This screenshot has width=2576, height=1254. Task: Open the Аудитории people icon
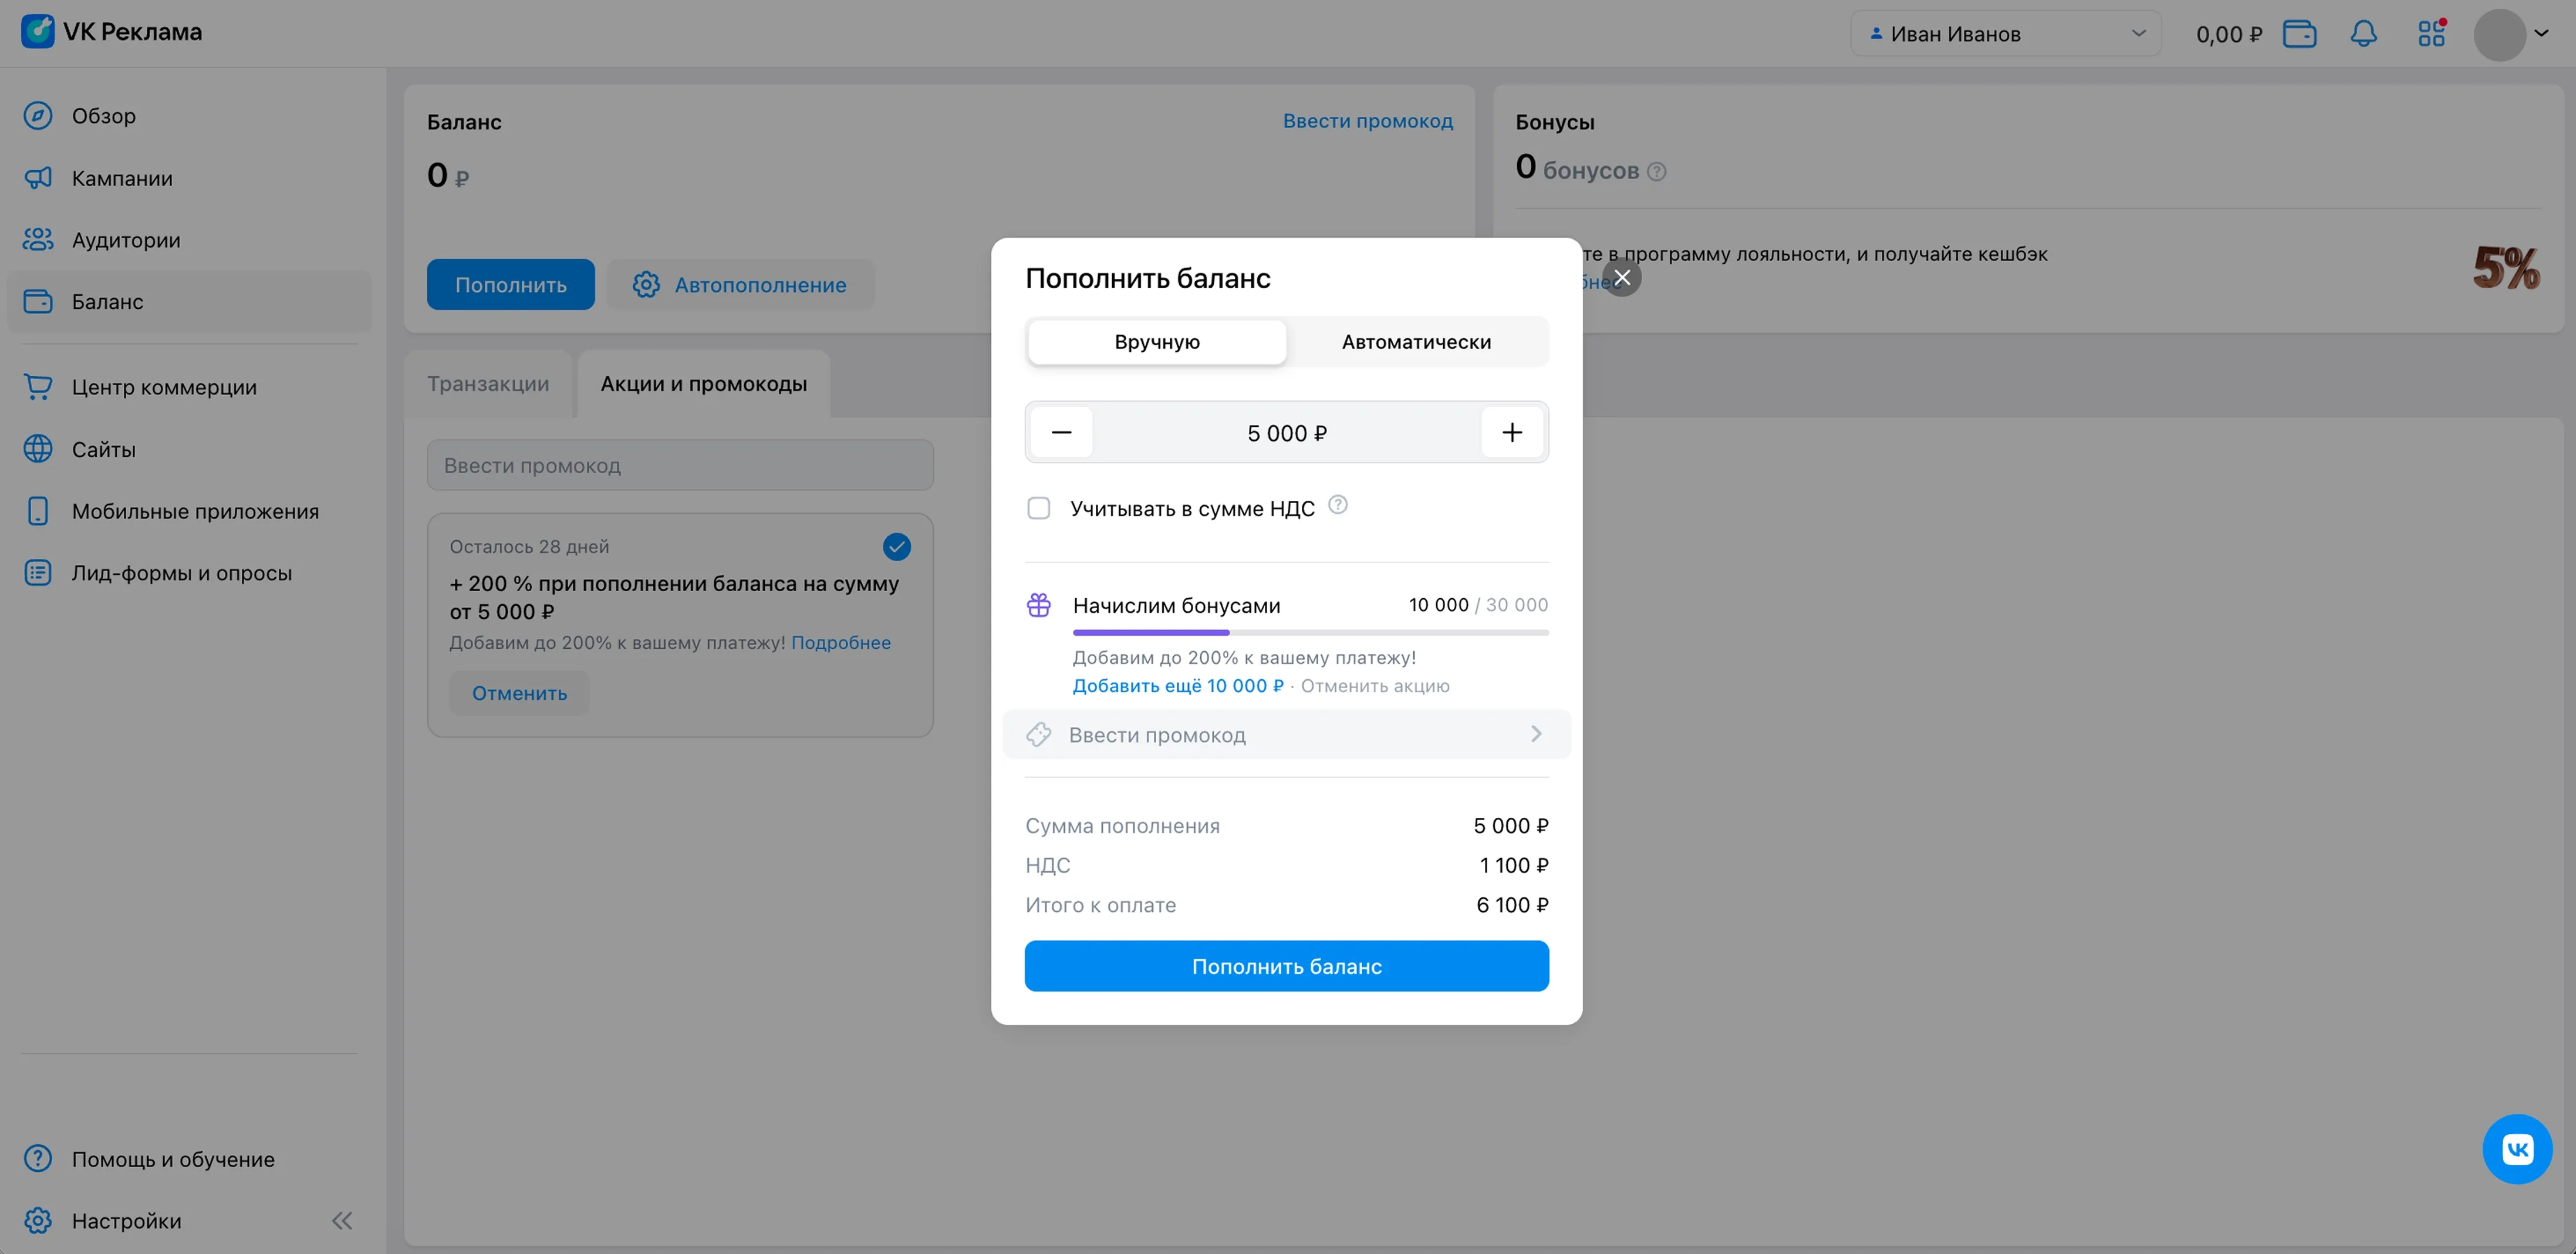tap(38, 240)
